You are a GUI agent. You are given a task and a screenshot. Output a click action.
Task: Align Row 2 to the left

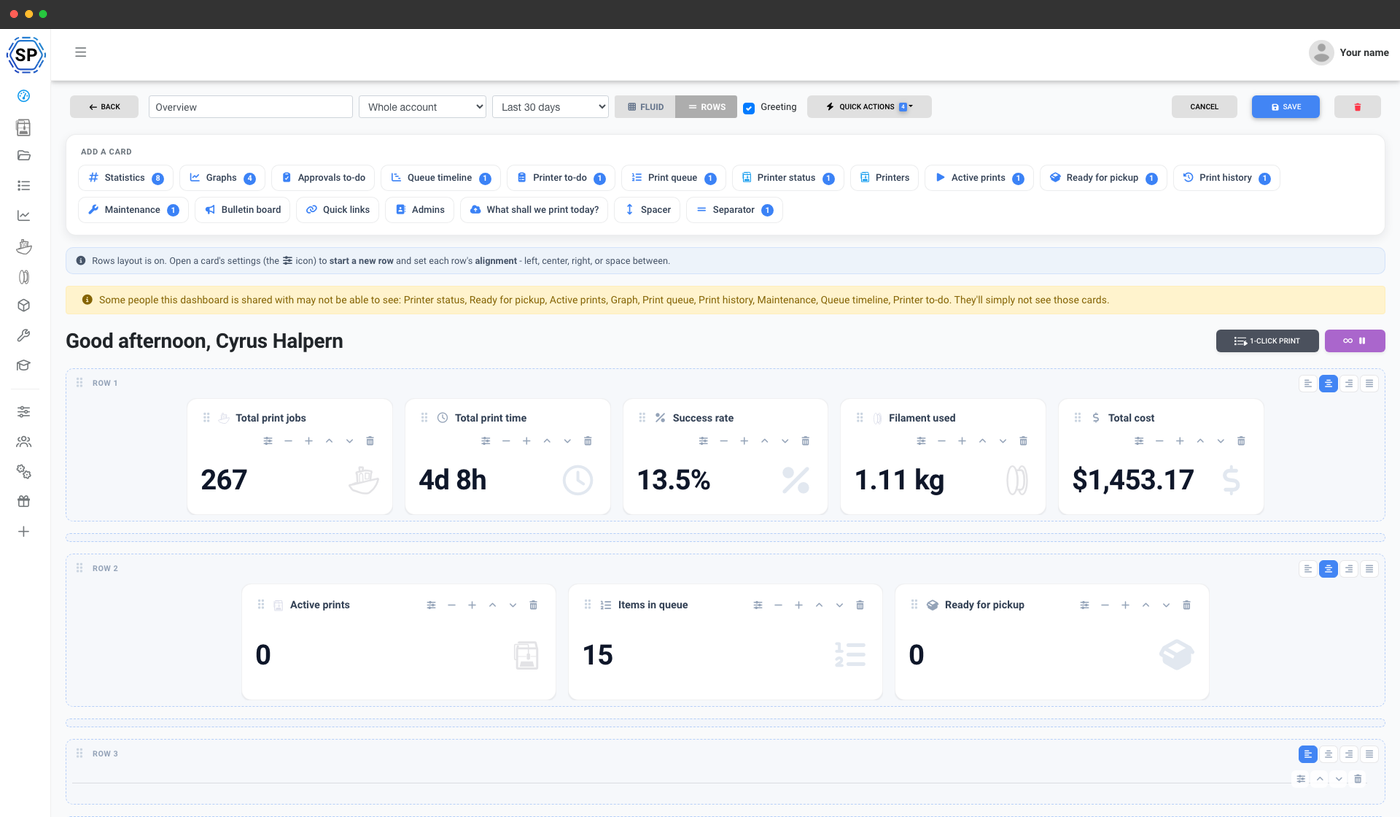pos(1308,569)
